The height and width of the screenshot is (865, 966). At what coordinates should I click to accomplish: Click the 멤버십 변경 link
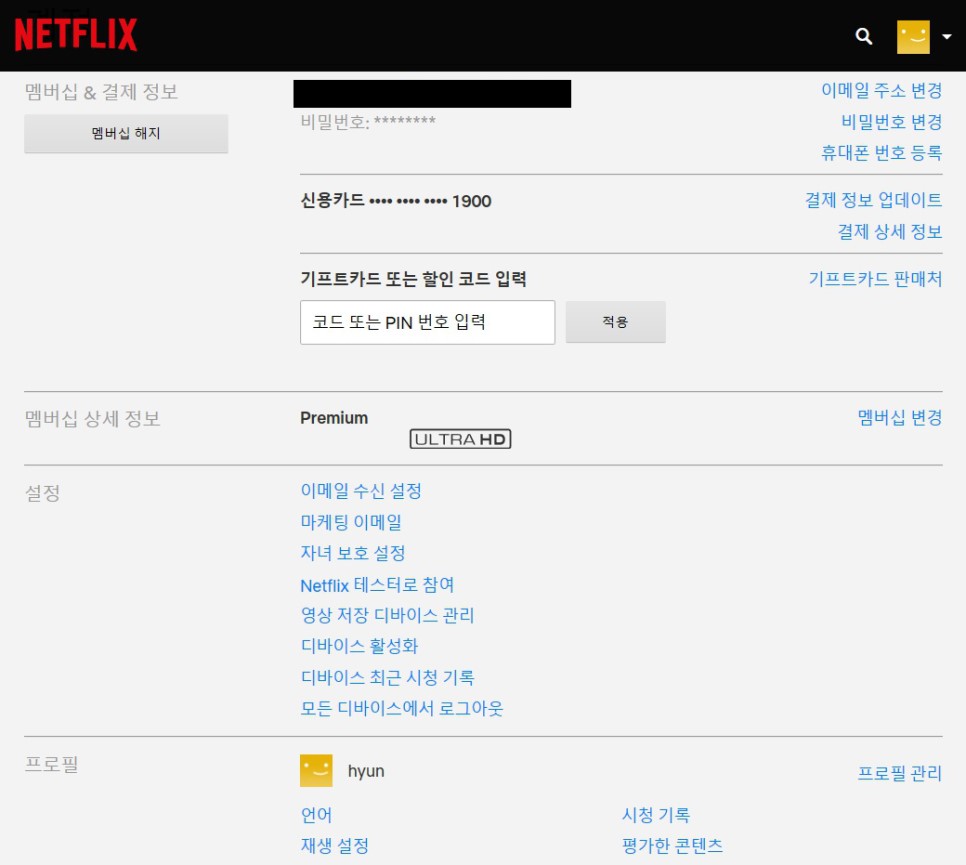pos(900,418)
